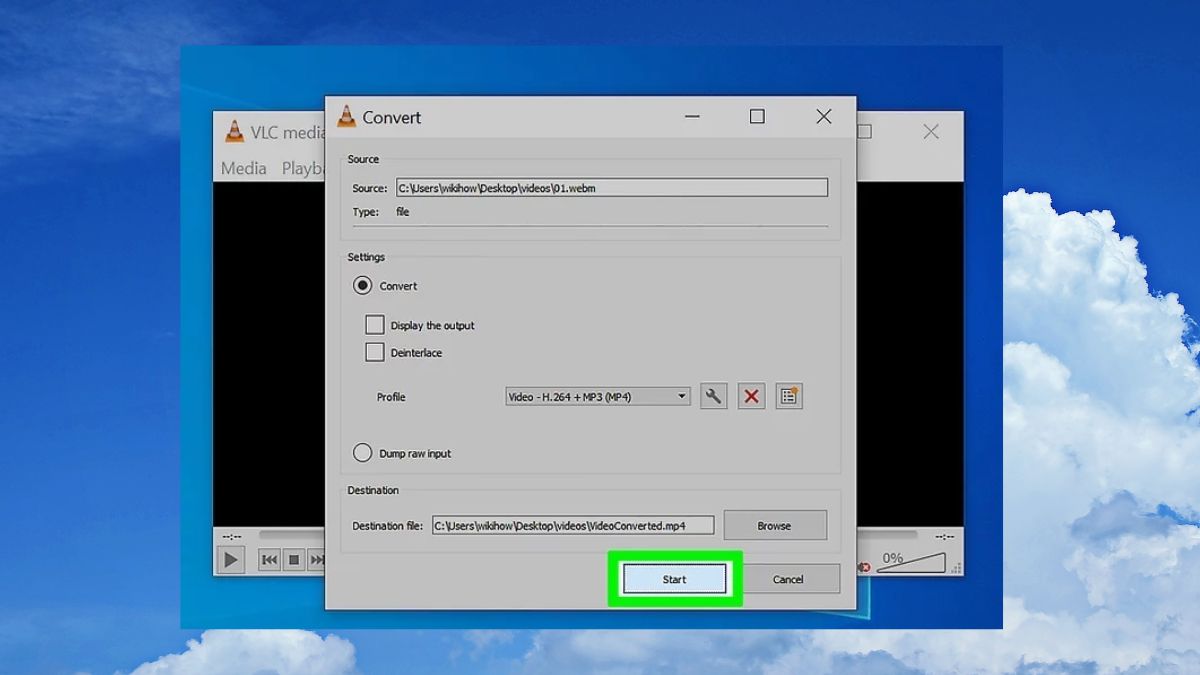Cancel the Convert dialog
This screenshot has height=675, width=1200.
[x=788, y=579]
